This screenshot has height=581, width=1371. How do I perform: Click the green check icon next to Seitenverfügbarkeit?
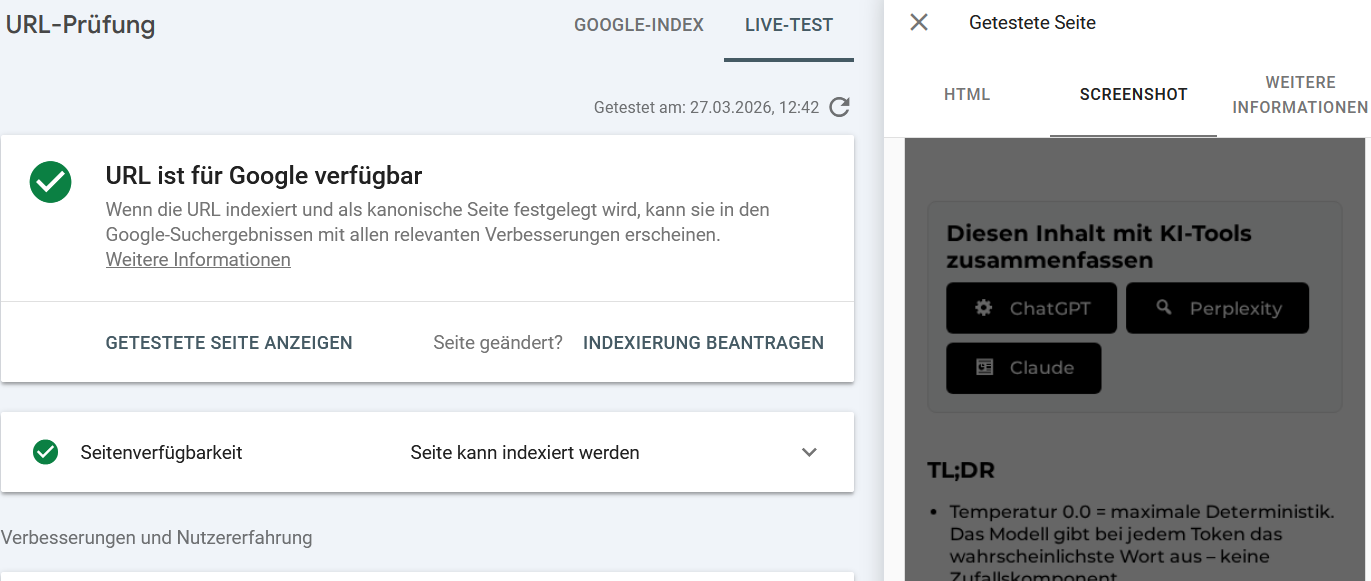point(45,452)
